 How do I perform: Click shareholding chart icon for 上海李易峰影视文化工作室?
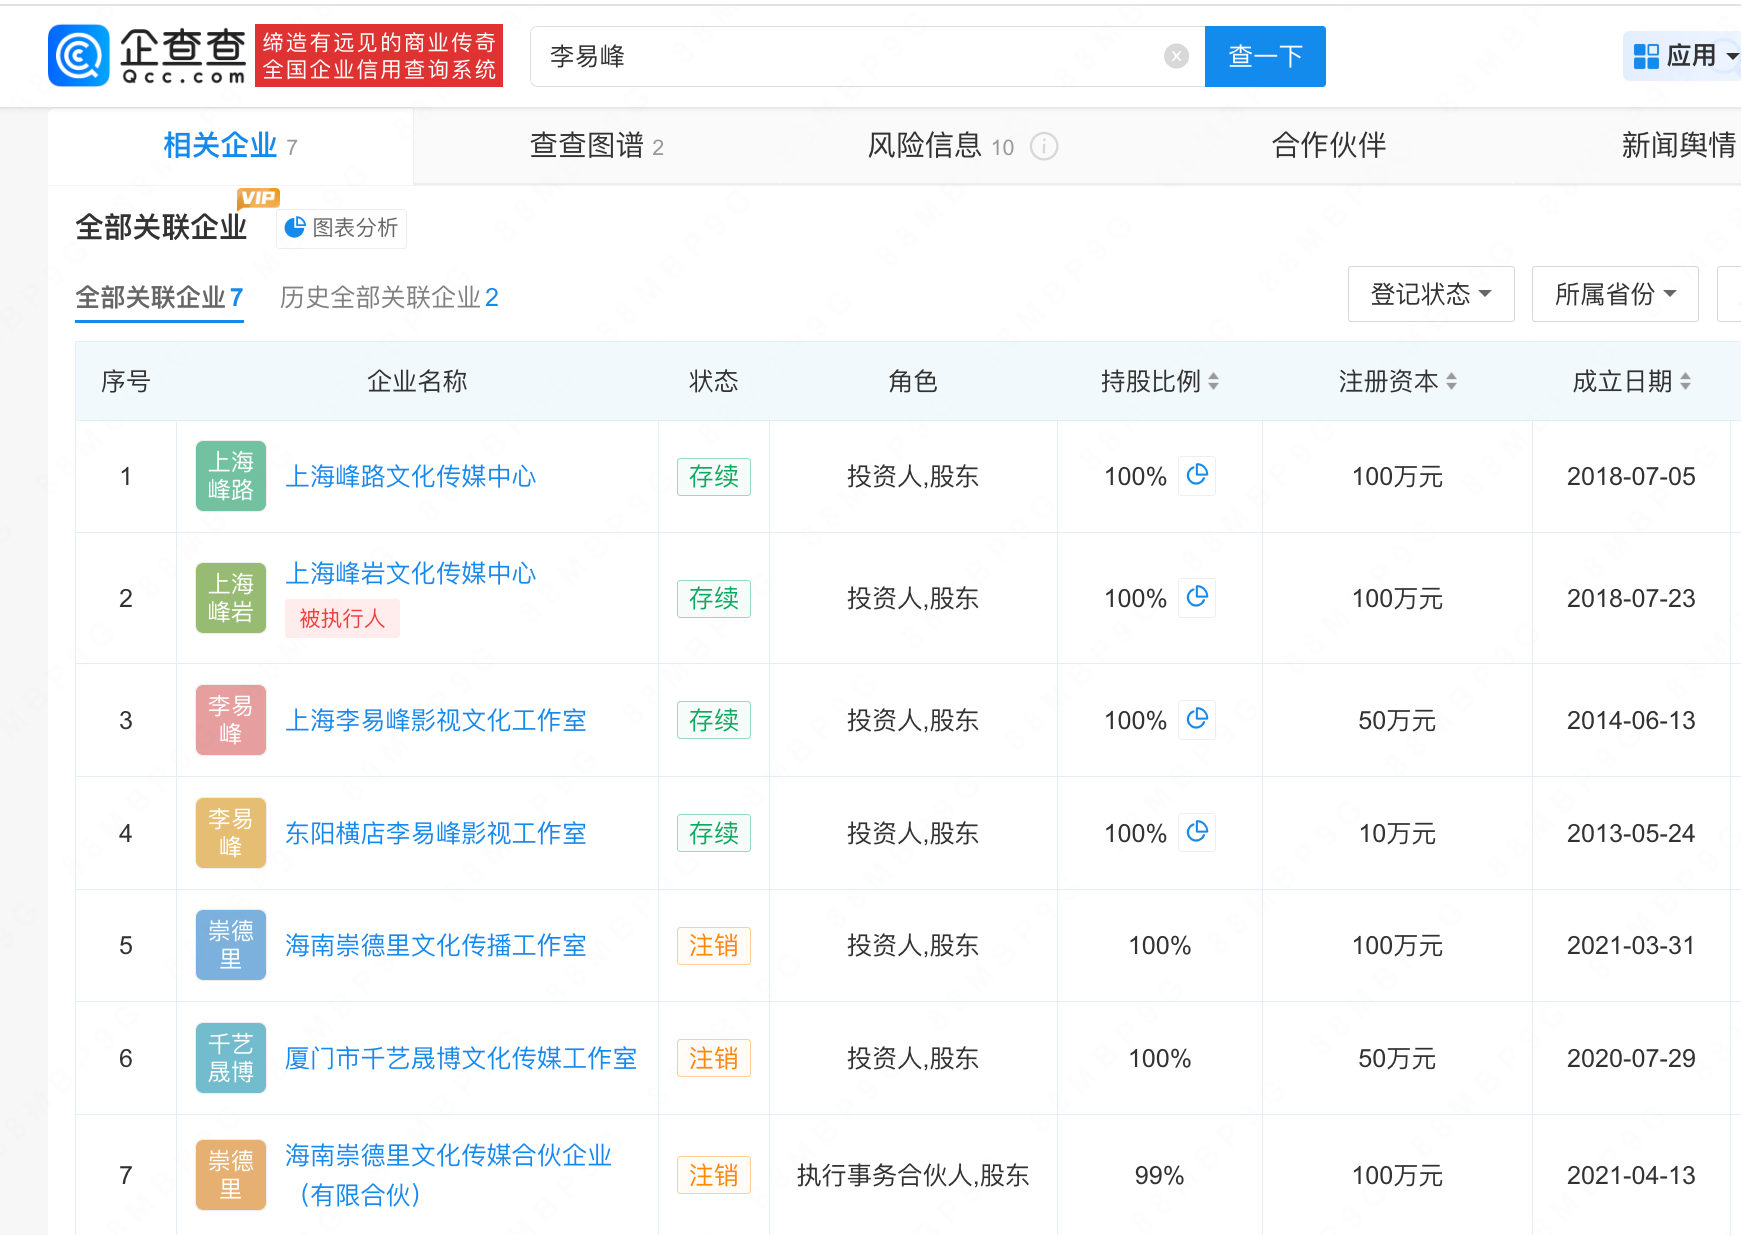[1197, 719]
